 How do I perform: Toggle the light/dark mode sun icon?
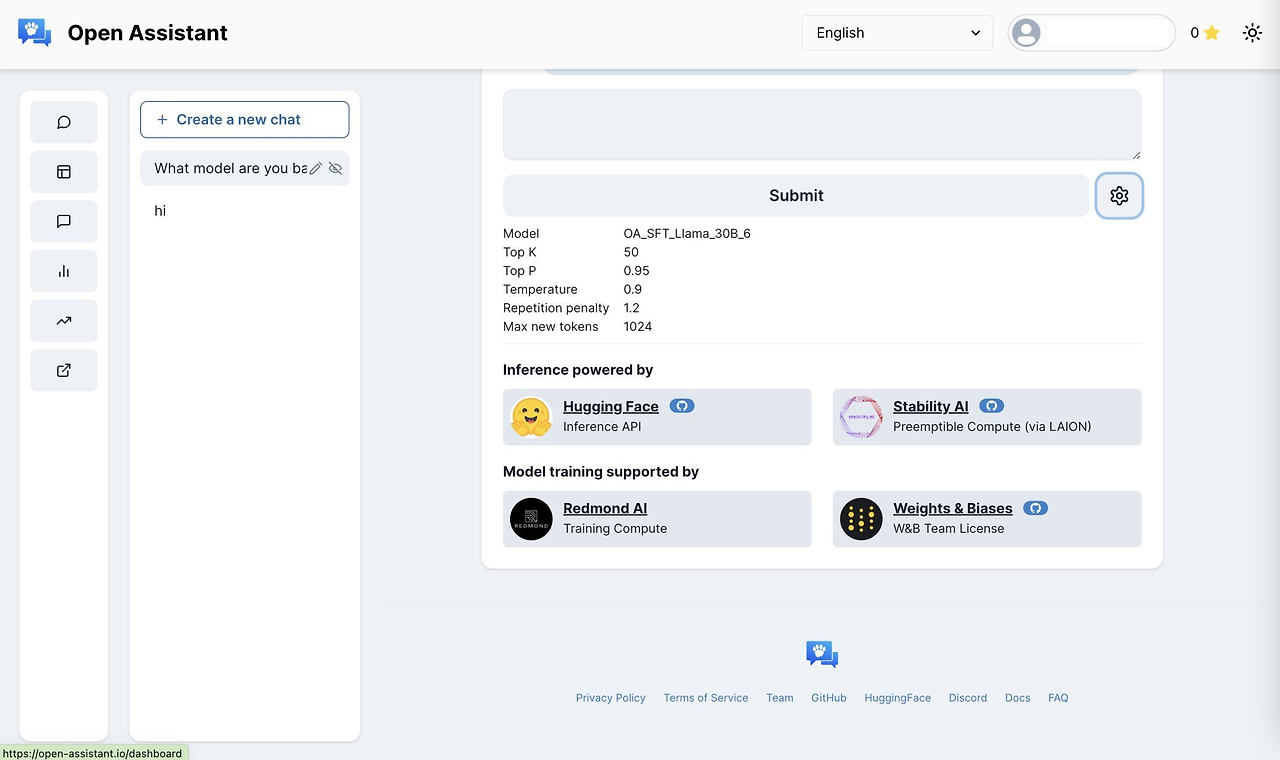click(x=1252, y=33)
